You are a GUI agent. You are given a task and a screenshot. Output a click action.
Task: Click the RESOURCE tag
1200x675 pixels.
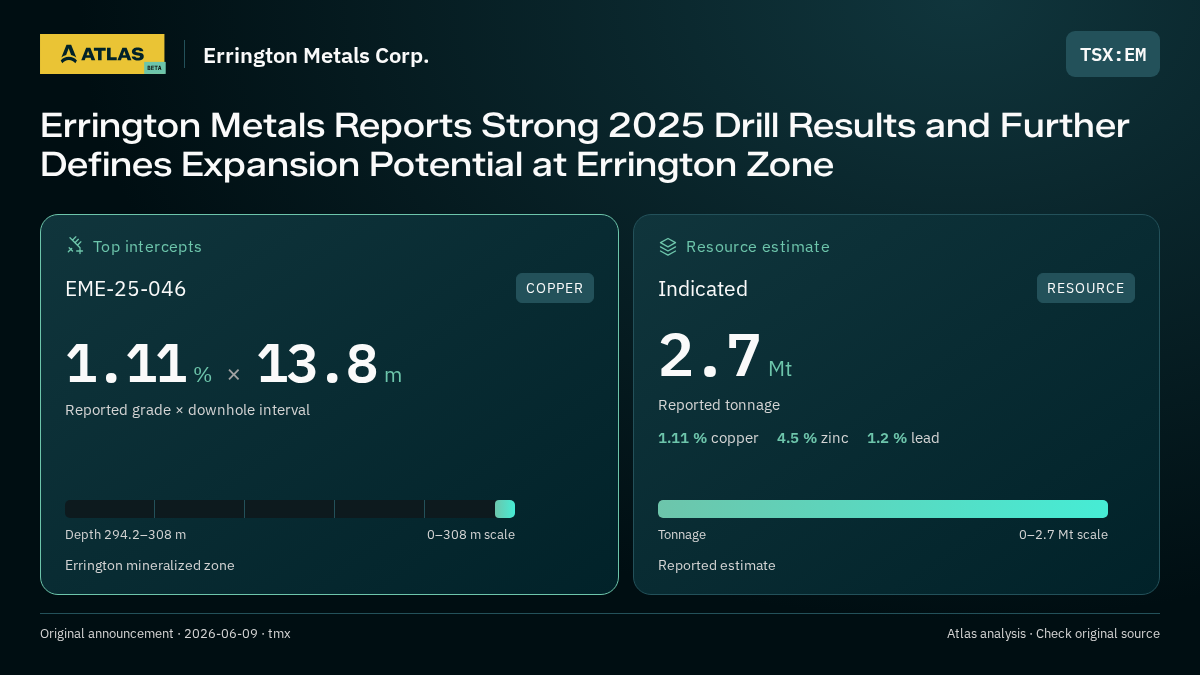(1085, 288)
